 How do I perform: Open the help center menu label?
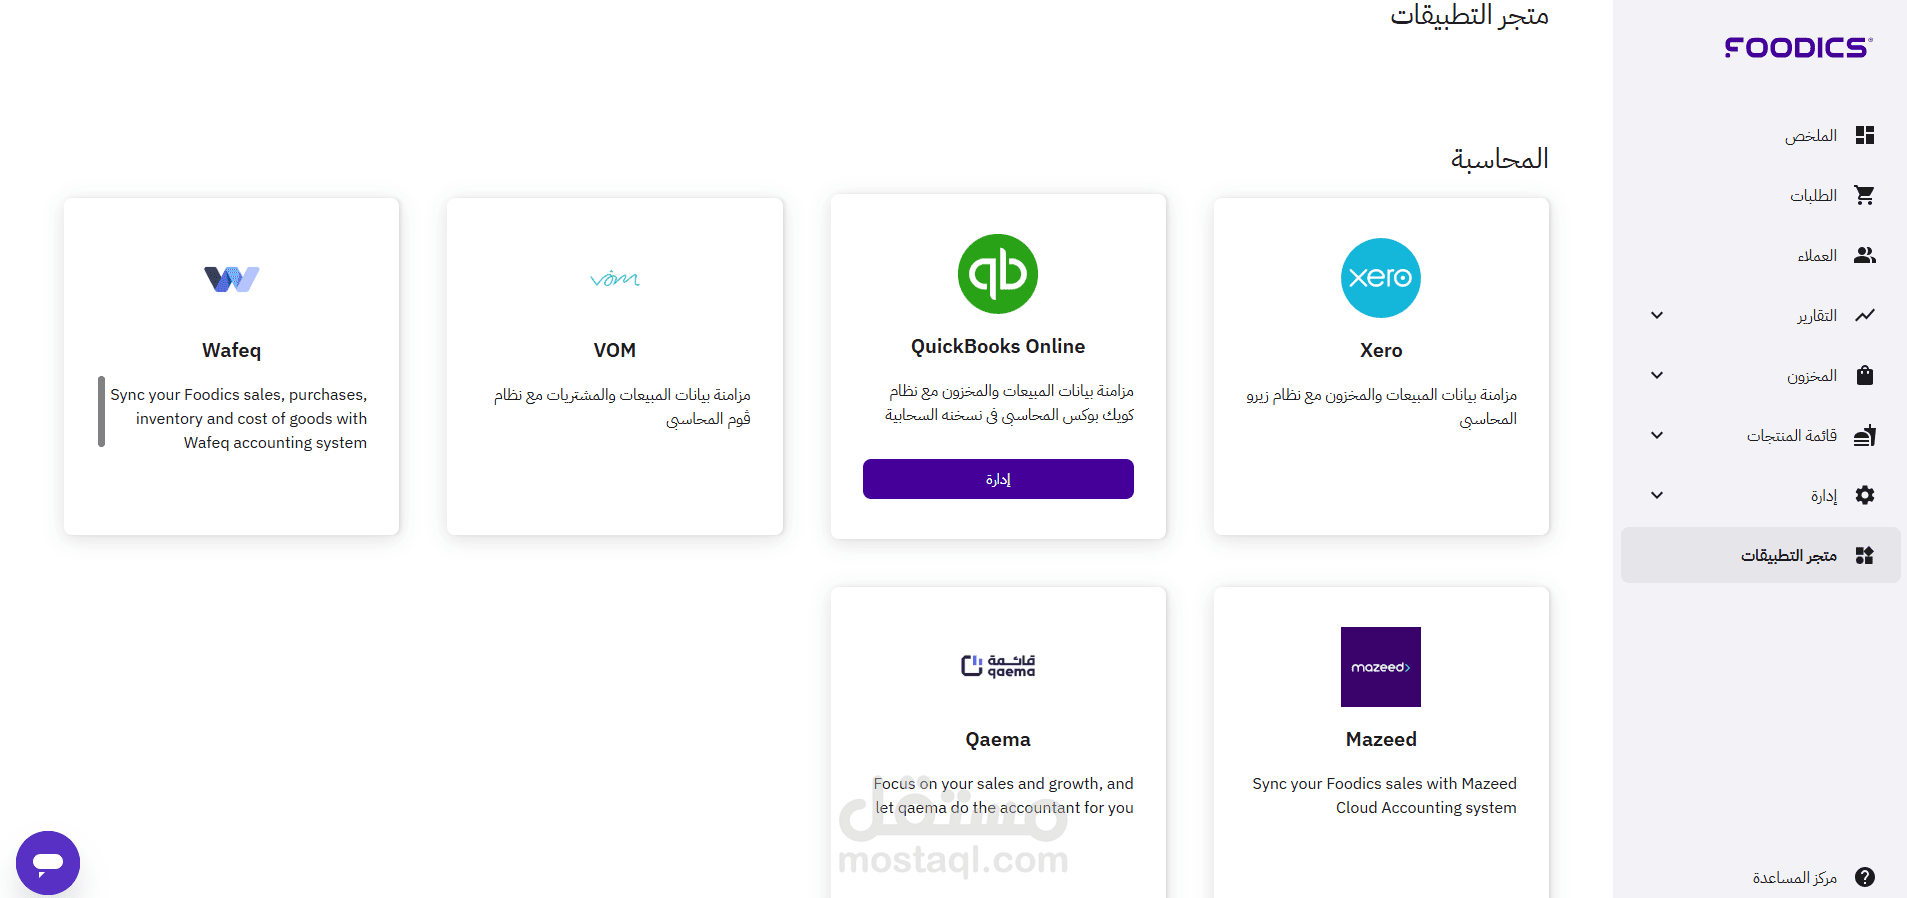(1794, 877)
